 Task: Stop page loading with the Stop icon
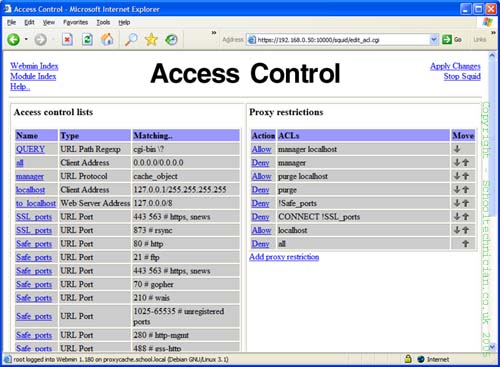click(67, 40)
